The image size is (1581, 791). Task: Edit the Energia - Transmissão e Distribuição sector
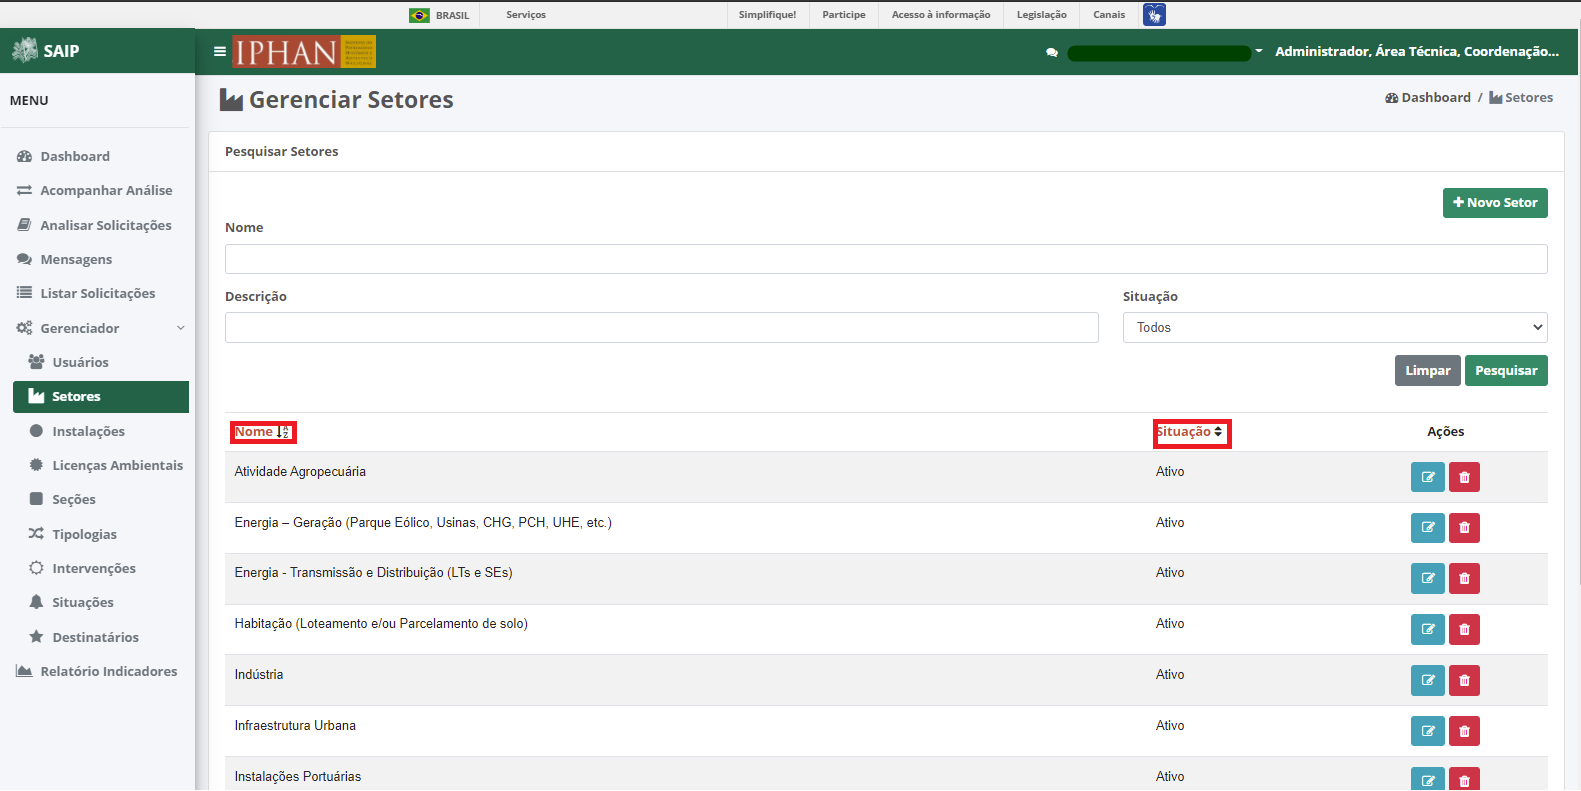point(1427,578)
